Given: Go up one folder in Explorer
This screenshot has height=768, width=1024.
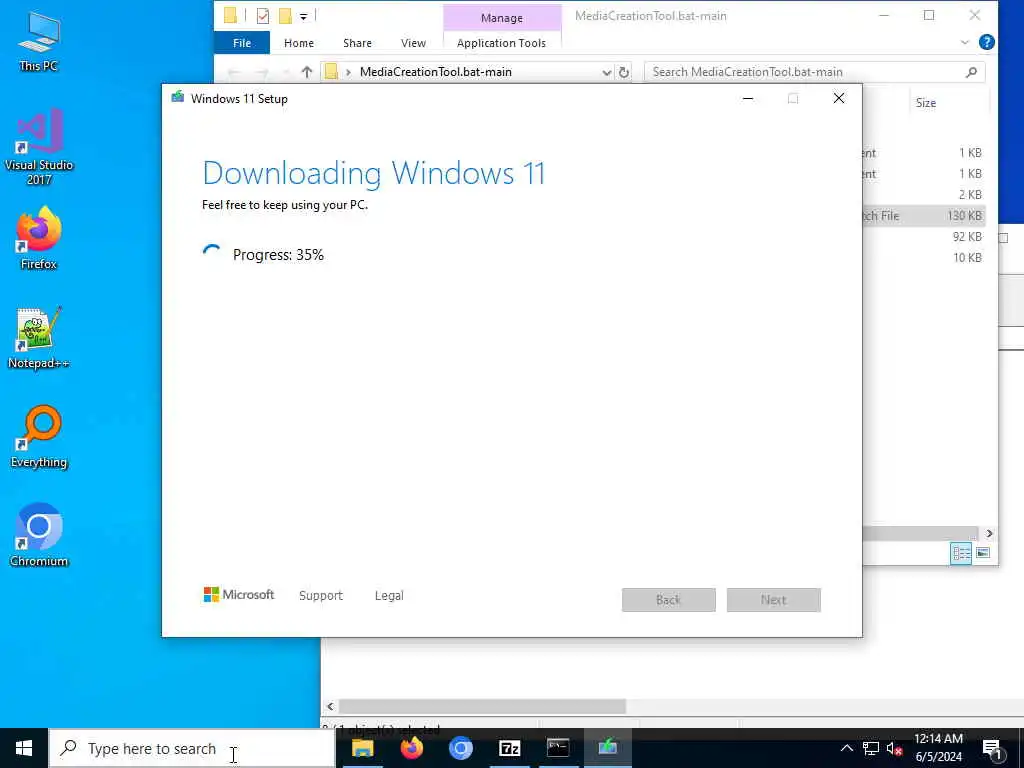Looking at the screenshot, I should 306,72.
